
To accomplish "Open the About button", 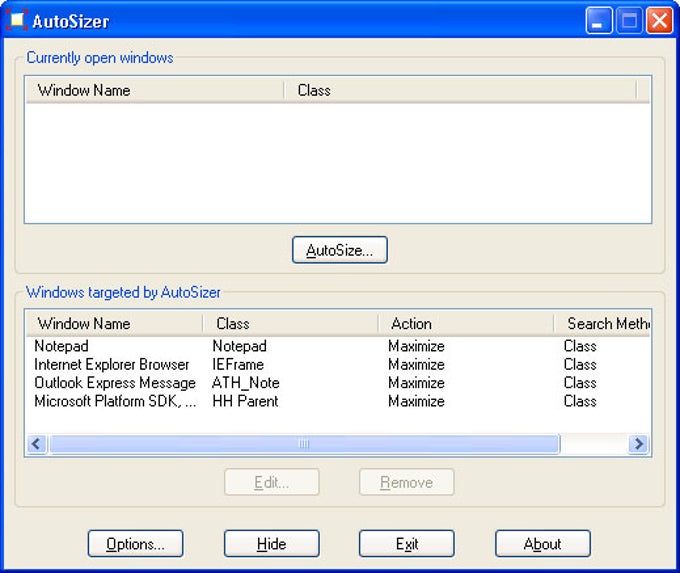I will 543,544.
